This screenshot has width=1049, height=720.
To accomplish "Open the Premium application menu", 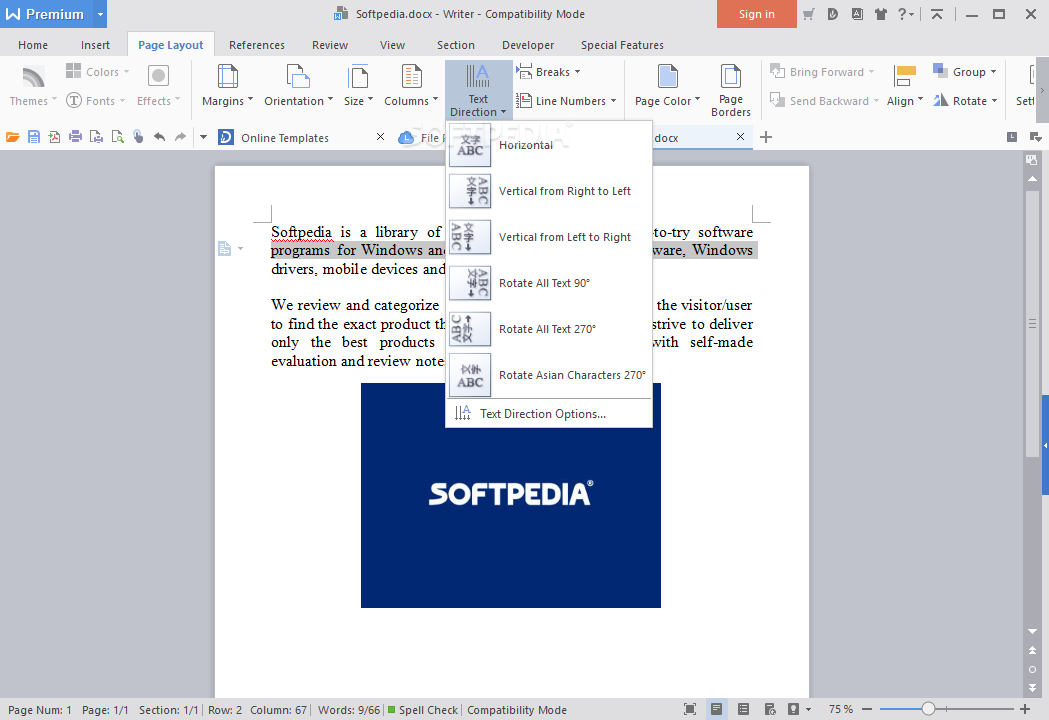I will (45, 14).
